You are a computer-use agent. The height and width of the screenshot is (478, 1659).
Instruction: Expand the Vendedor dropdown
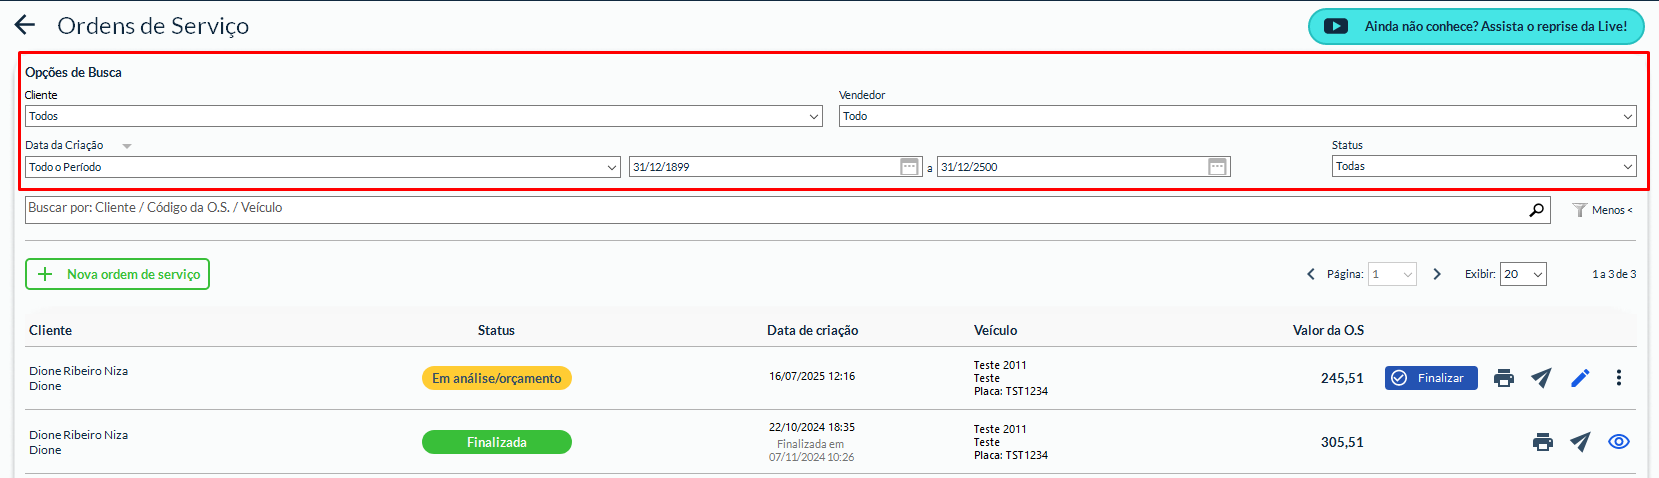click(x=1237, y=116)
